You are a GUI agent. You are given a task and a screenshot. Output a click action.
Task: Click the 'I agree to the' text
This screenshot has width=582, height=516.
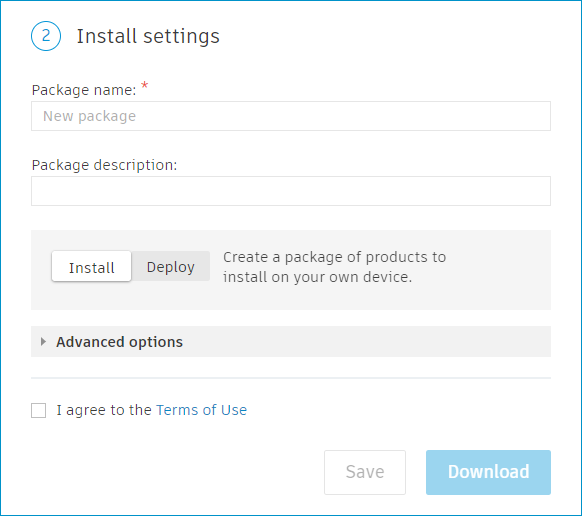(104, 410)
